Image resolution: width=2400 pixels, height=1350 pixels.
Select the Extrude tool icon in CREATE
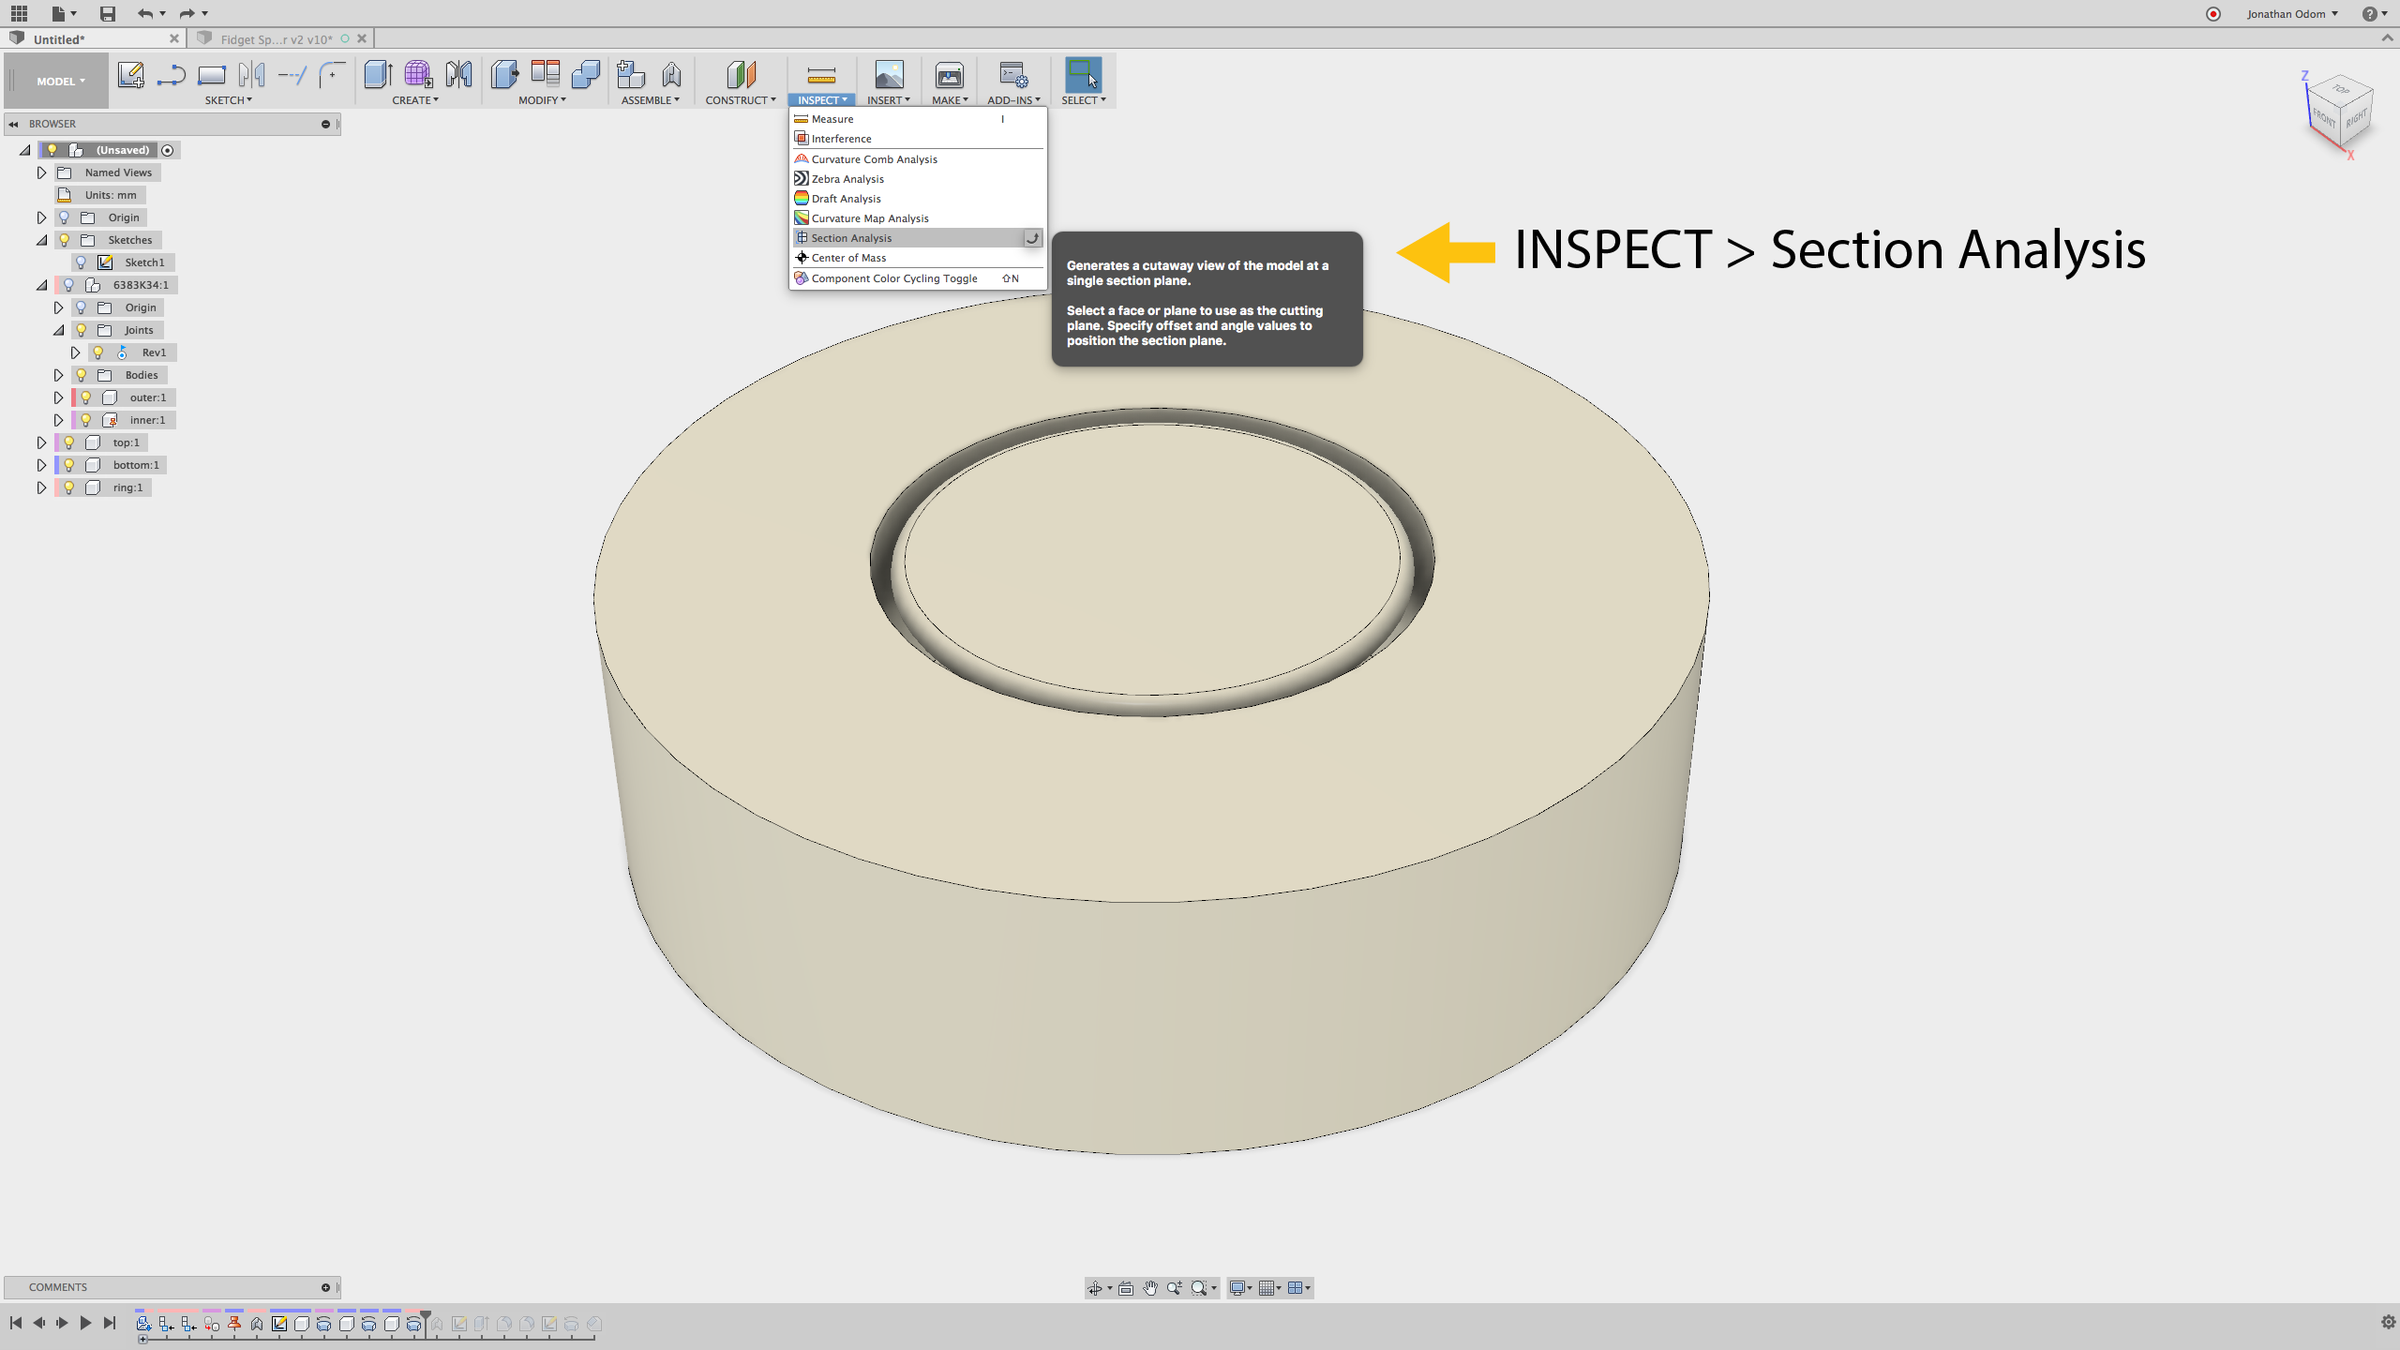pos(377,75)
